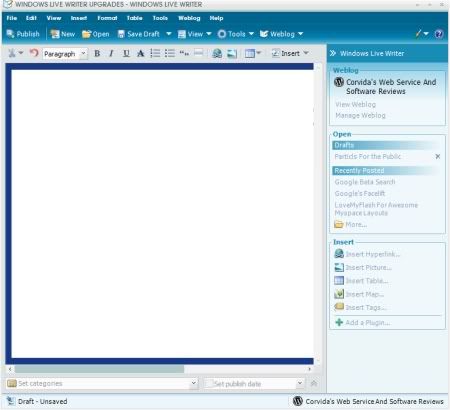Toggle bold formatting

coord(97,53)
